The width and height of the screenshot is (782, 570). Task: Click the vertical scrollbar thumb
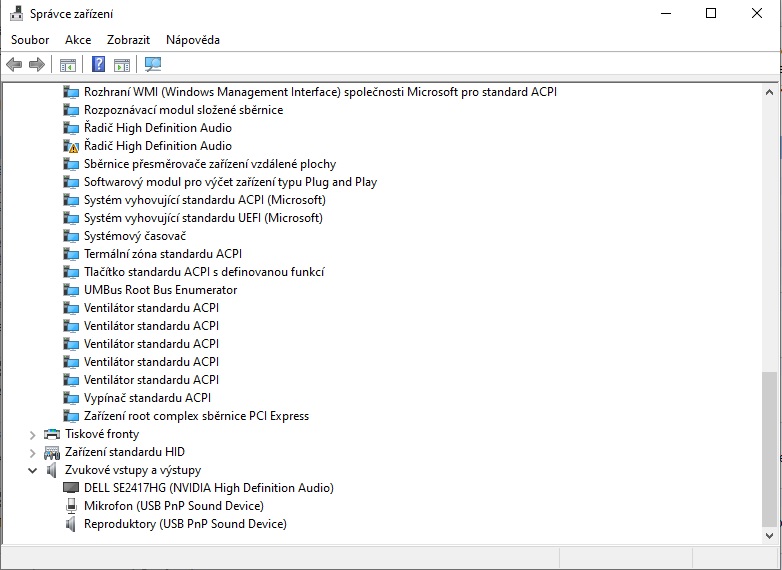pos(768,448)
